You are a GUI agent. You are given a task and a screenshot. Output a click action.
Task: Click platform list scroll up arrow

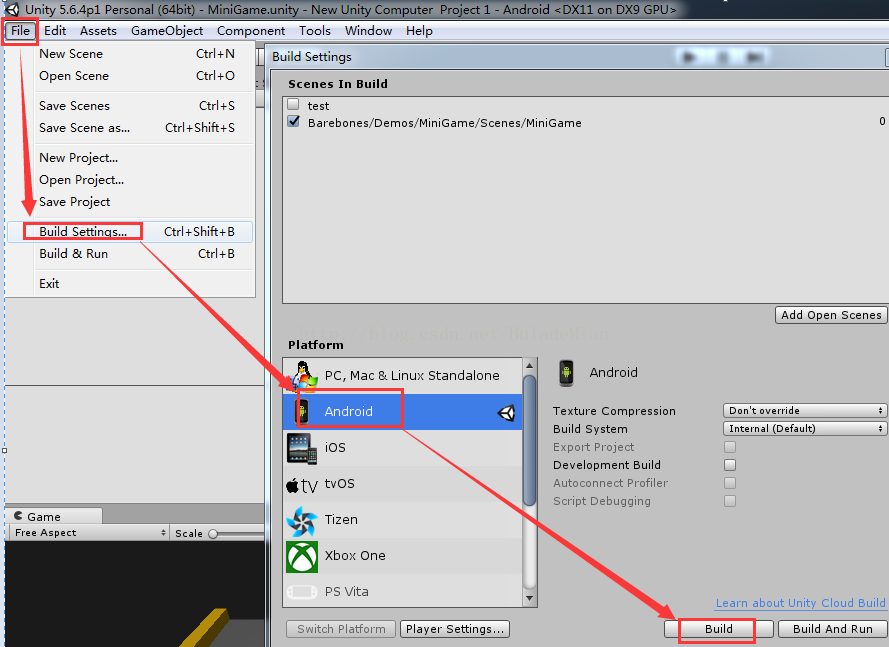(530, 366)
